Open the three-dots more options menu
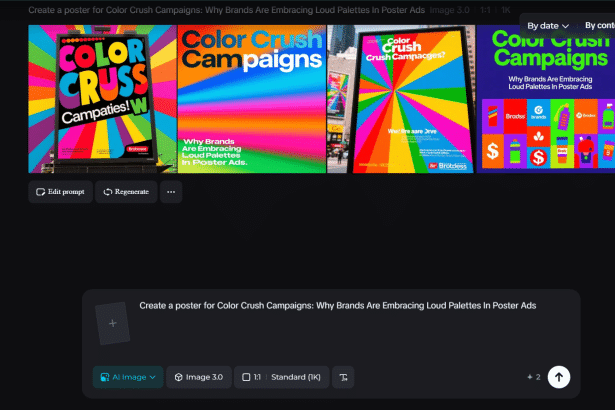This screenshot has height=410, width=615. click(171, 192)
